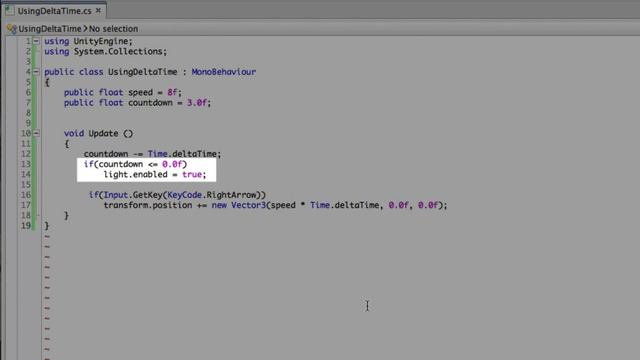Close the UsingDeltaTime.cs tab
Viewport: 640px width, 360px height.
pos(98,11)
